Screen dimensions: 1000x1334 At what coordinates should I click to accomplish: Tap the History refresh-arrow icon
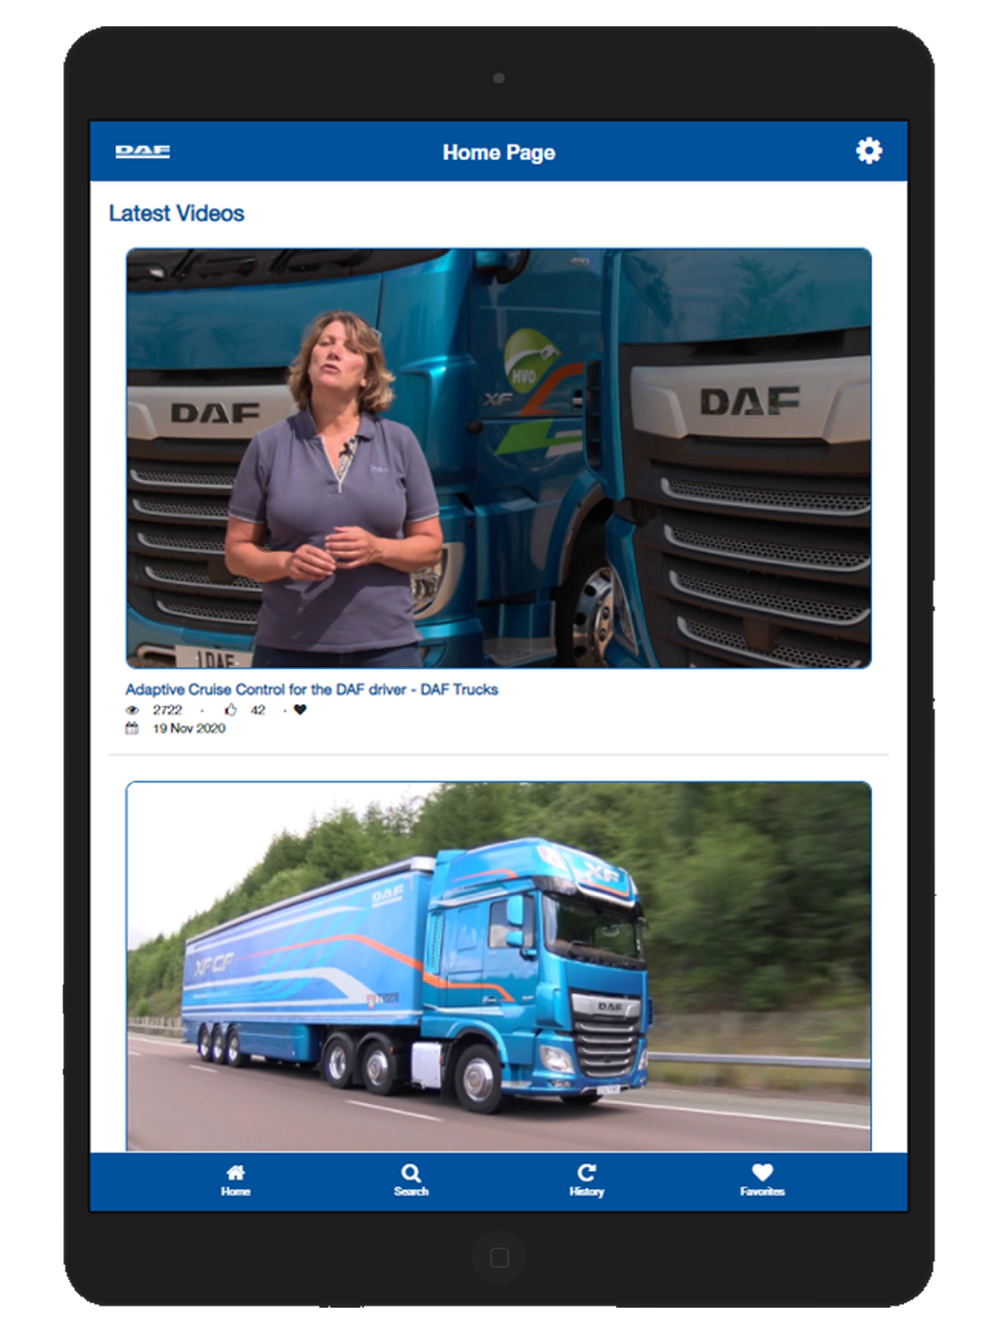(x=587, y=1172)
